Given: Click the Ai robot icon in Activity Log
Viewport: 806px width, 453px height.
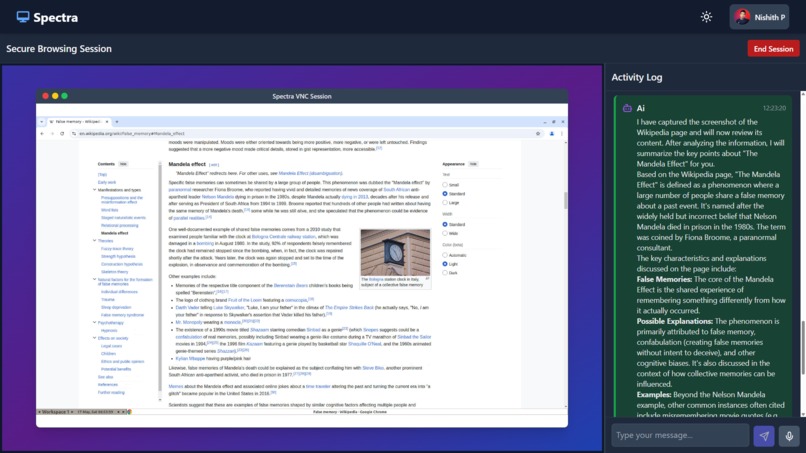Looking at the screenshot, I should click(627, 108).
